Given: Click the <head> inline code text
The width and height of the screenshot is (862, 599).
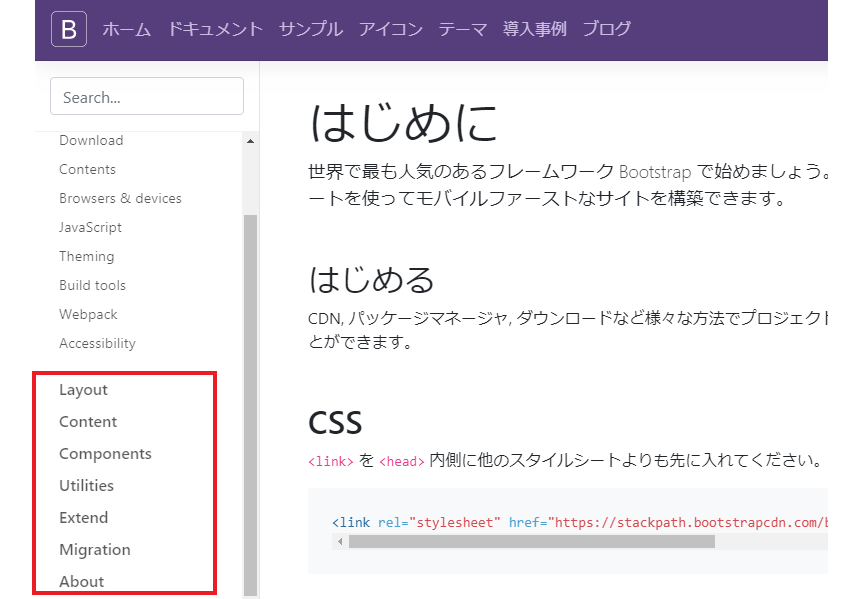Looking at the screenshot, I should coord(402,461).
